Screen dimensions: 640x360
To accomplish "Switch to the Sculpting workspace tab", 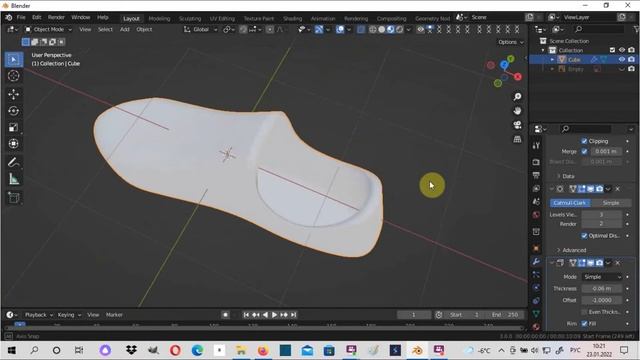I will [x=190, y=18].
